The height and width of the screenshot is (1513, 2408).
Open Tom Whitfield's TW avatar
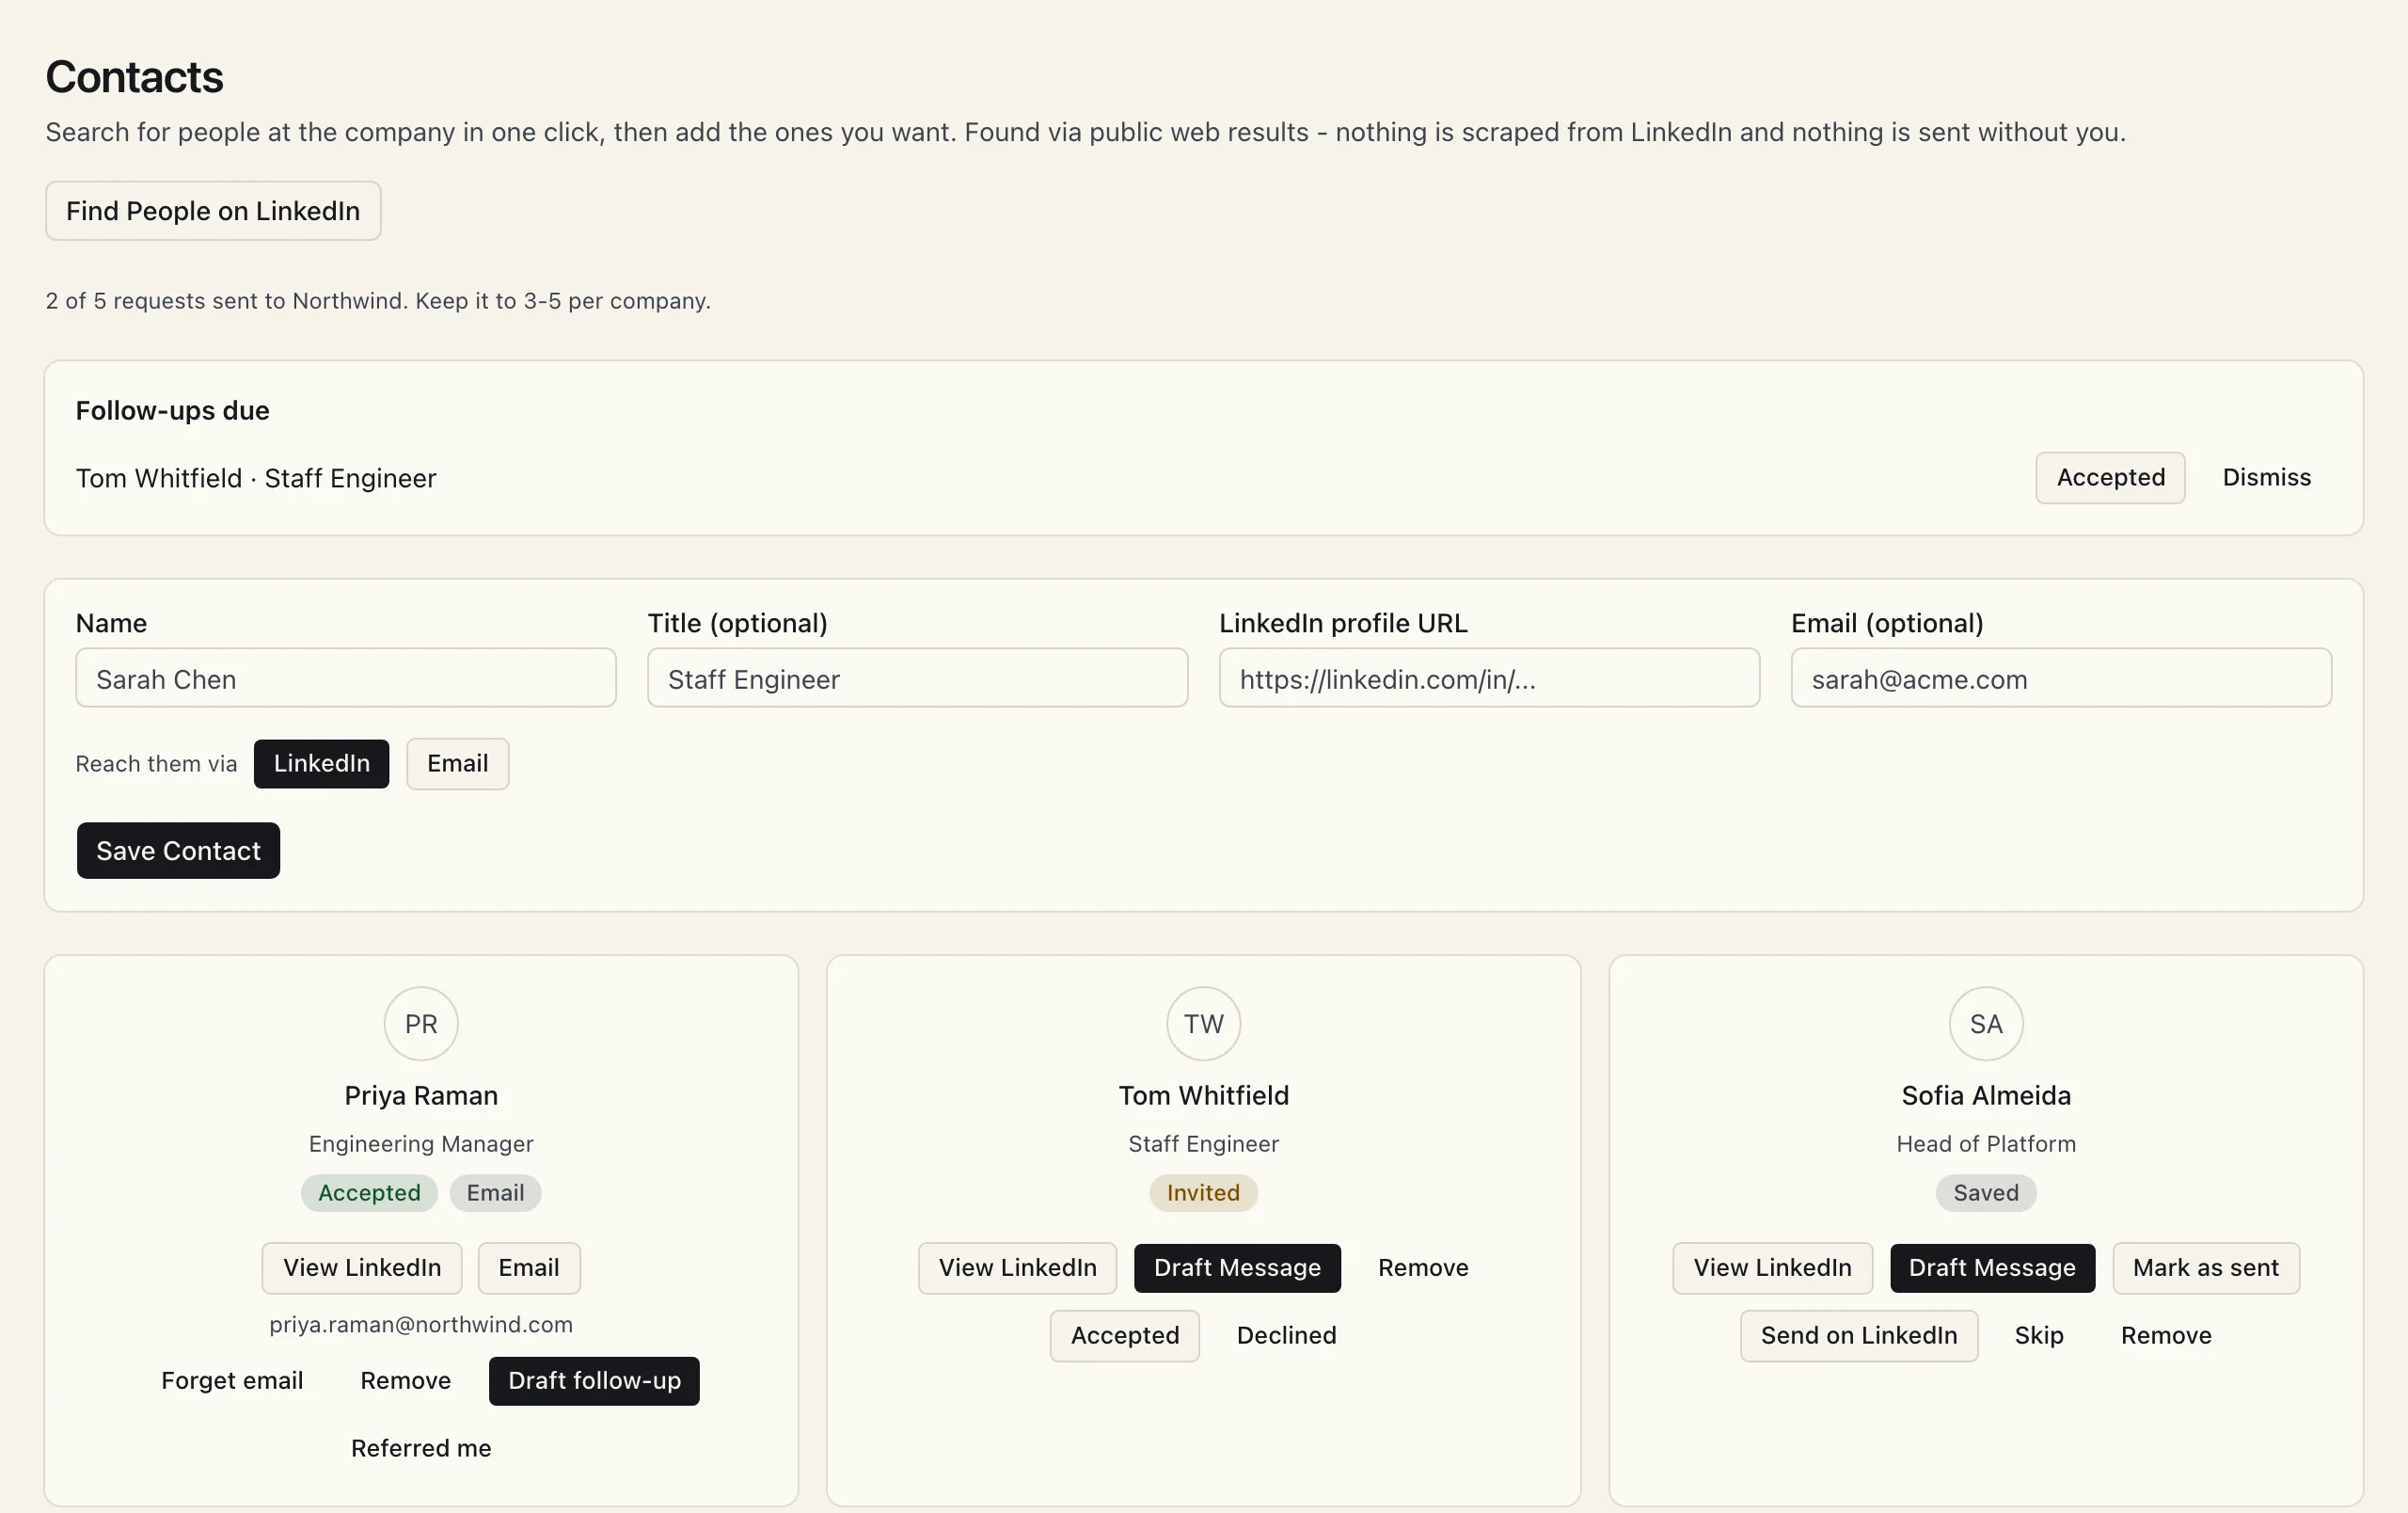pyautogui.click(x=1204, y=1024)
